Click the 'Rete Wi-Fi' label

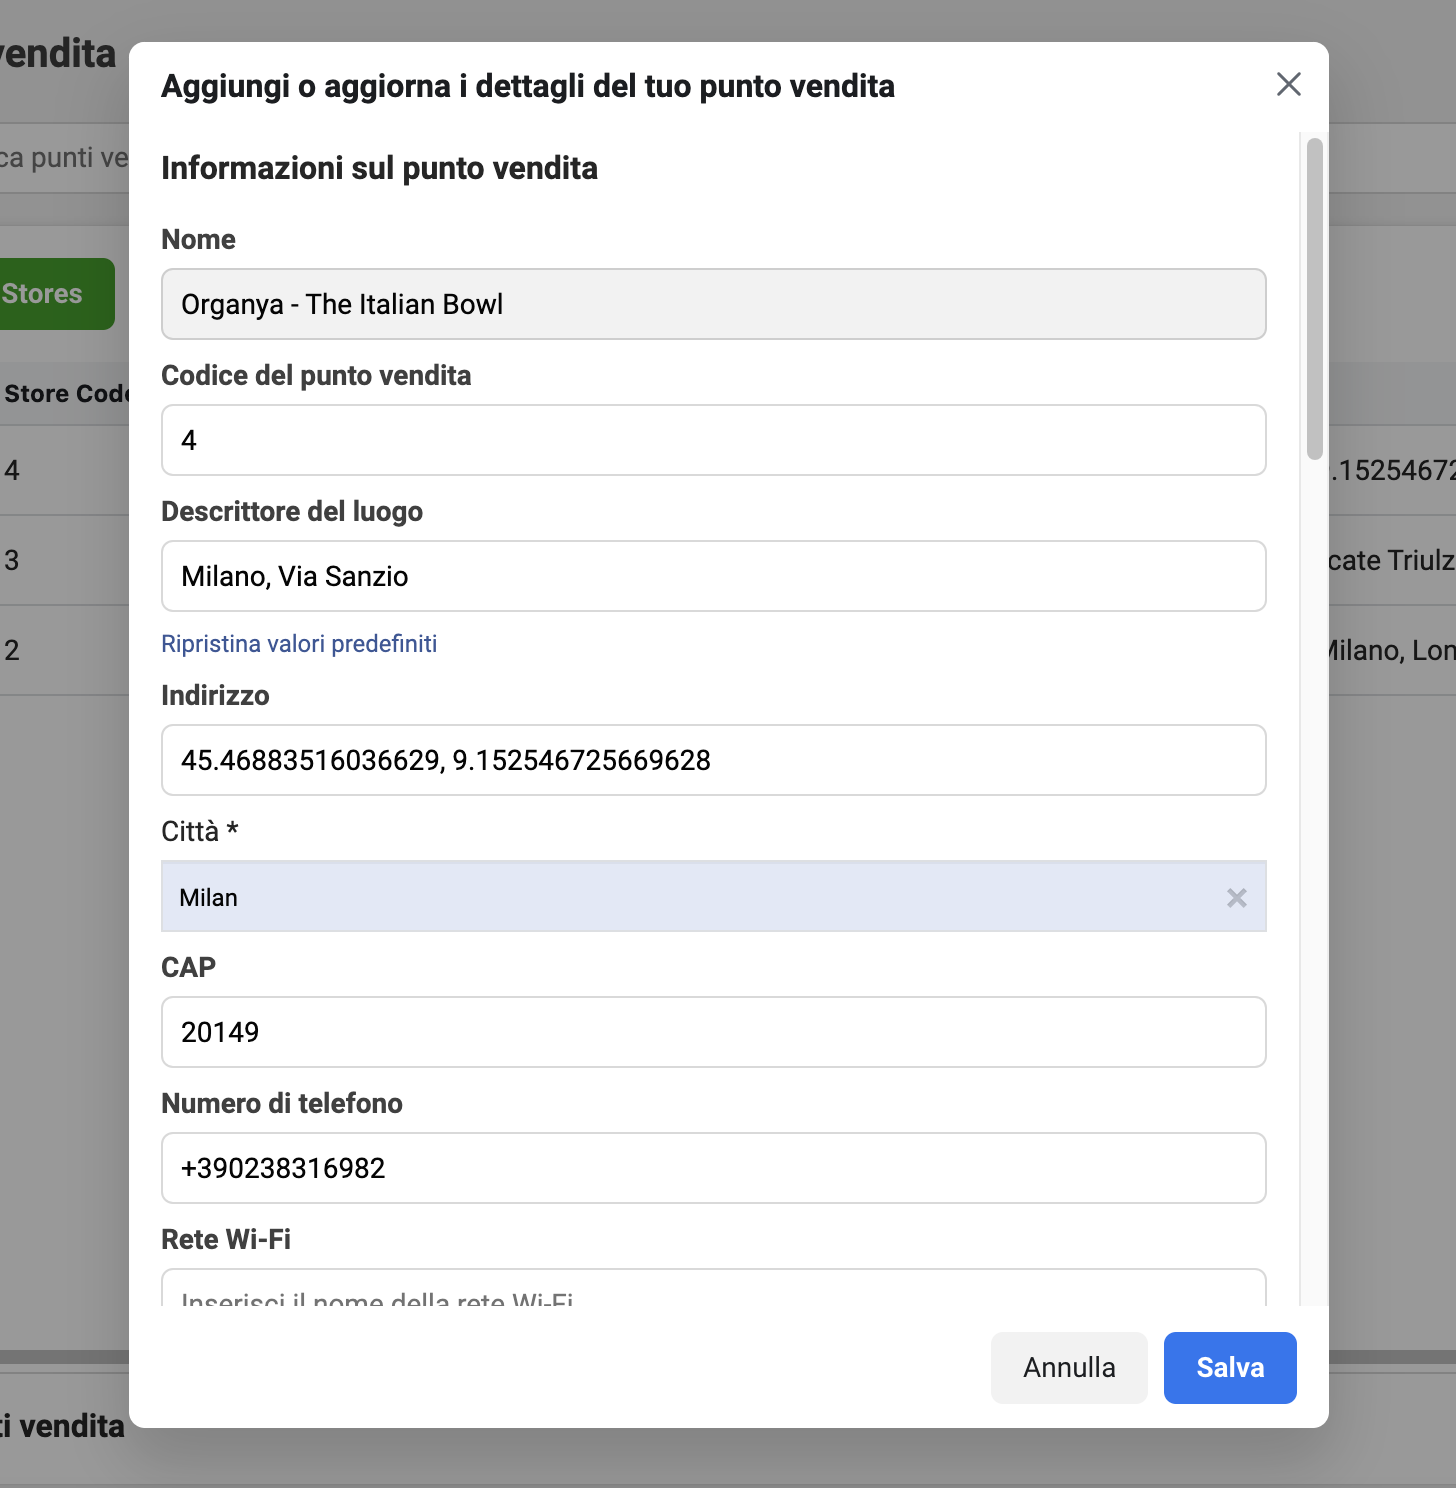coord(226,1239)
